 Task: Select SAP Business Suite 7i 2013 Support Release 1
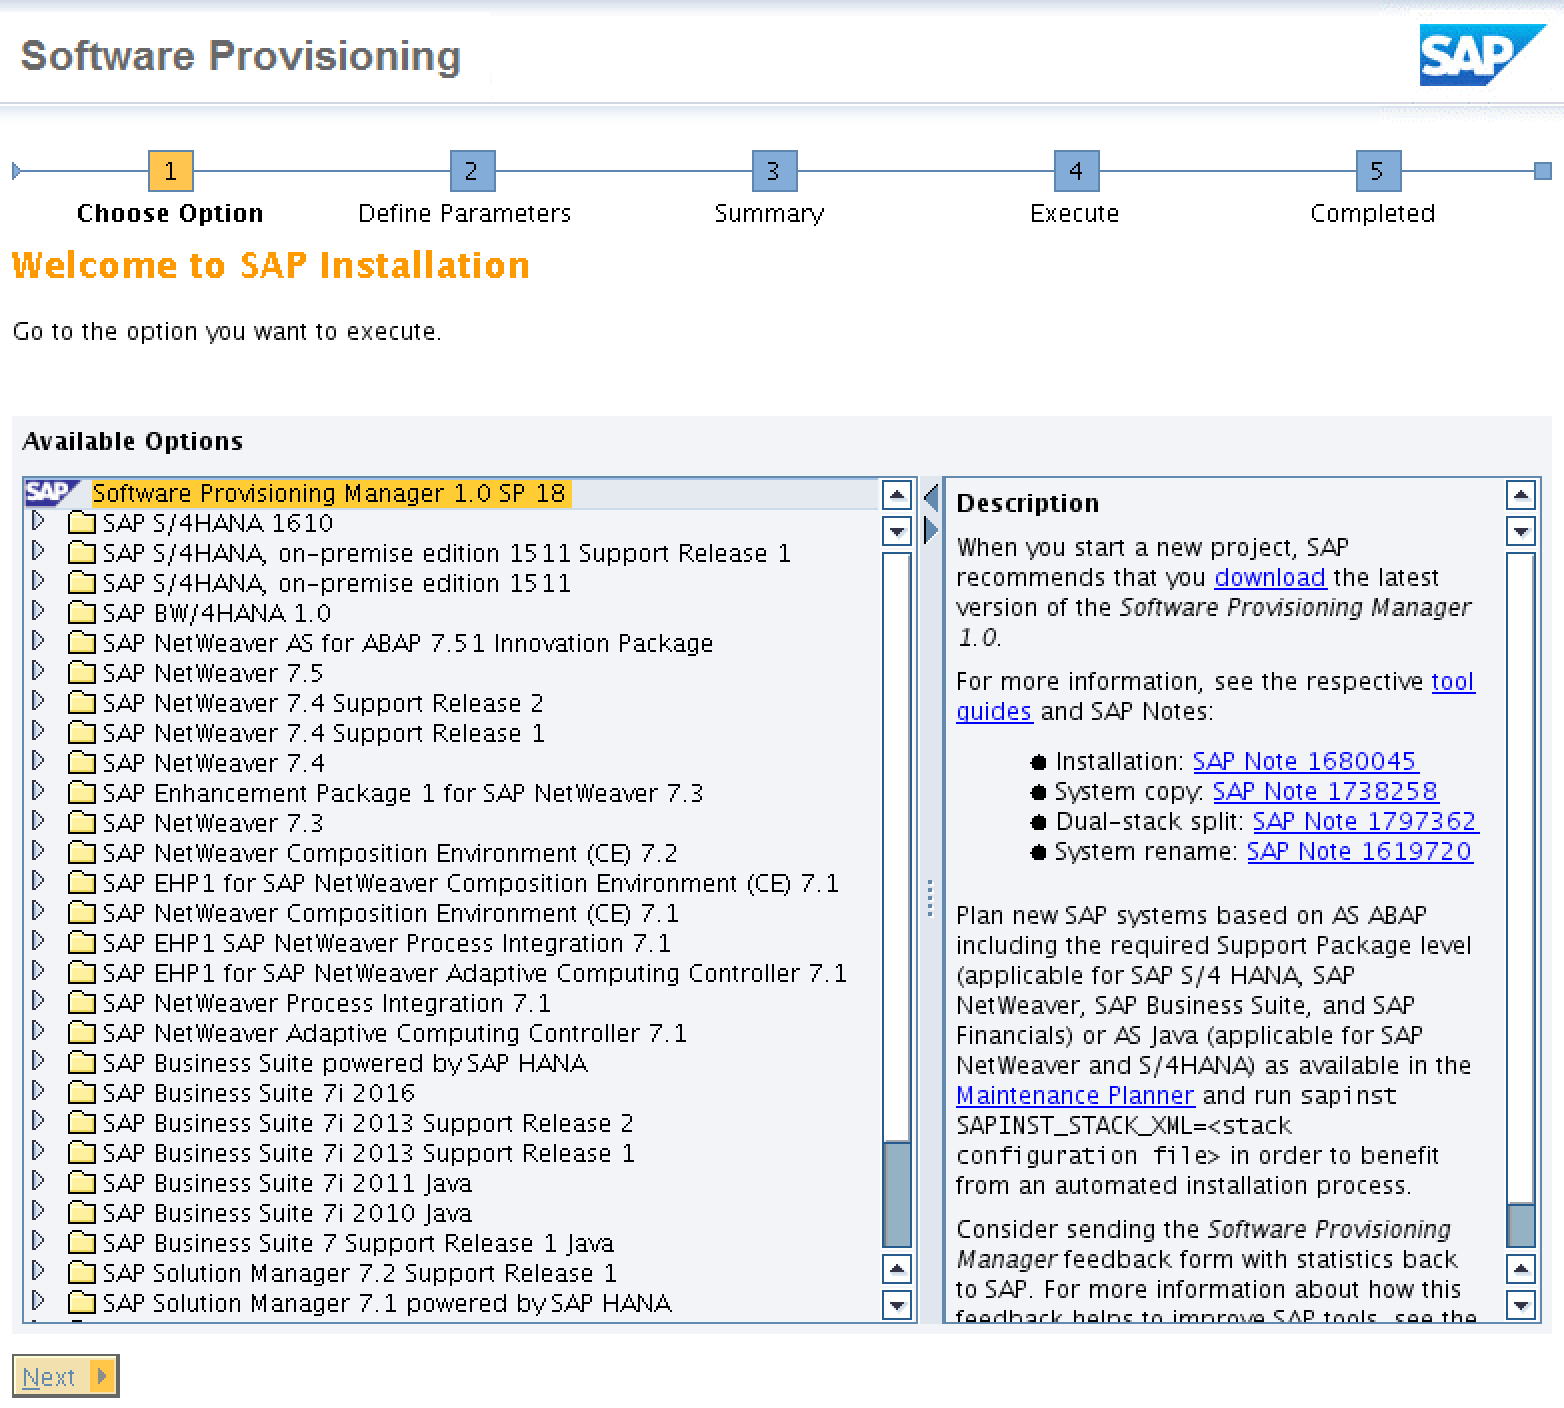[x=369, y=1153]
